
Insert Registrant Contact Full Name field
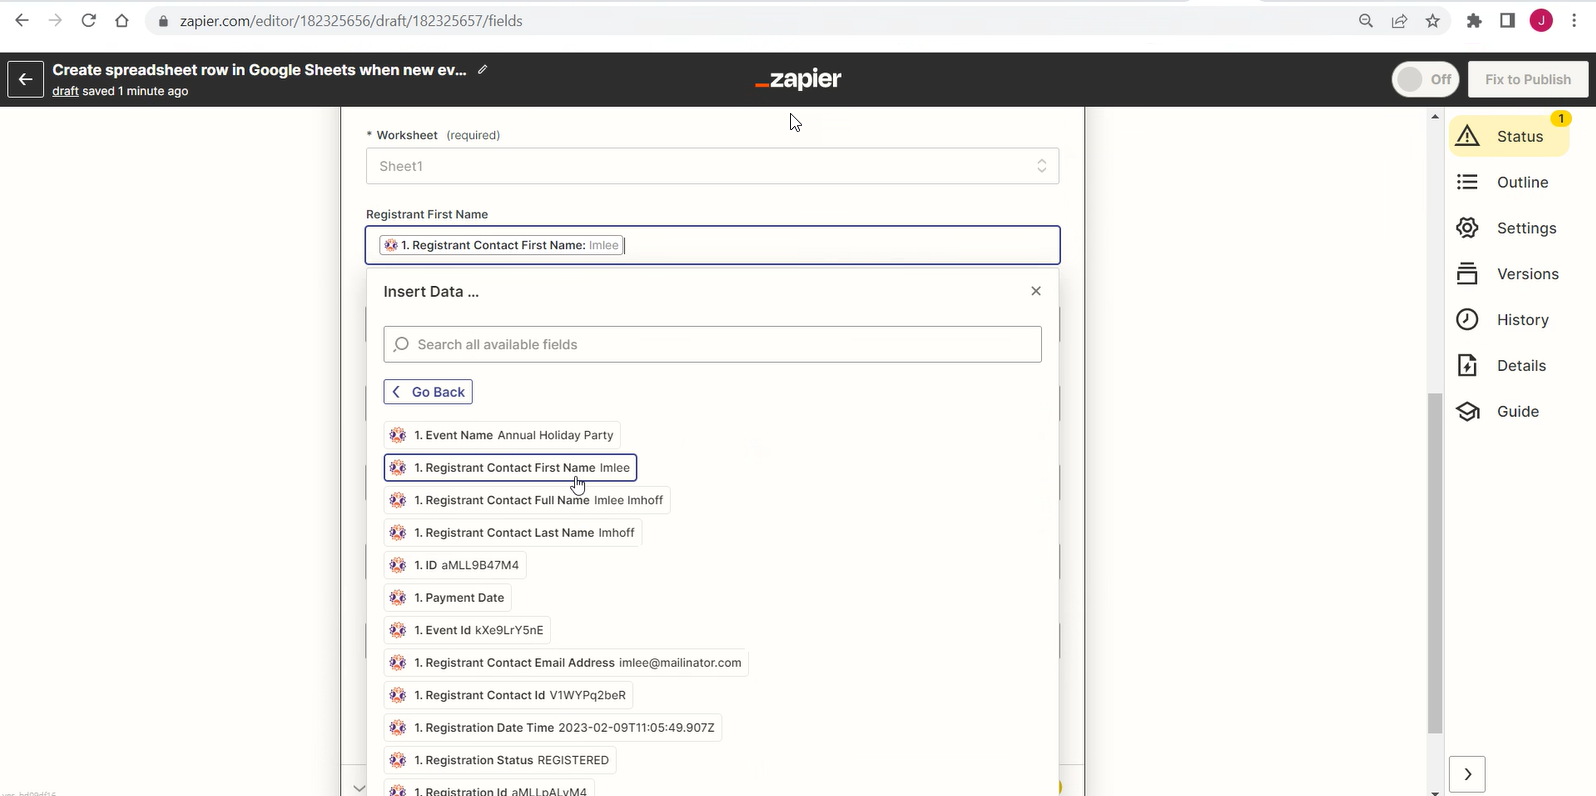coord(527,500)
